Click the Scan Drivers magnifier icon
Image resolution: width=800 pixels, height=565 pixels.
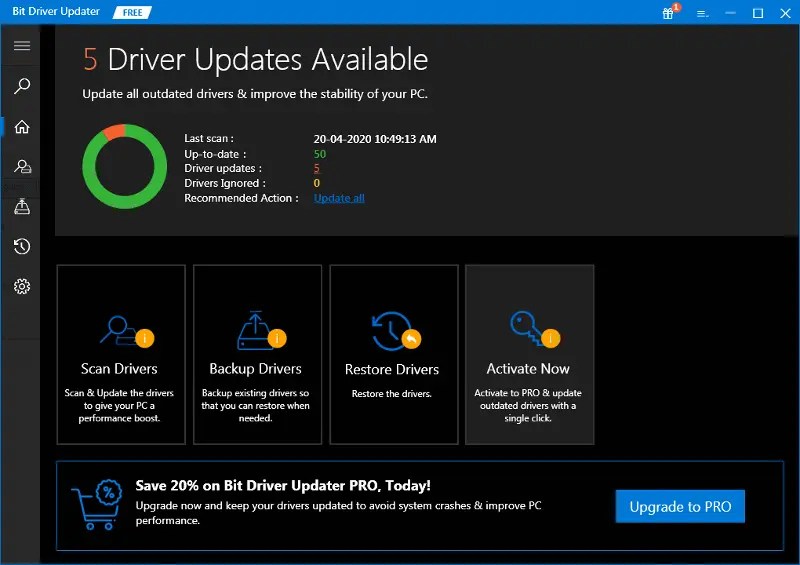click(127, 332)
